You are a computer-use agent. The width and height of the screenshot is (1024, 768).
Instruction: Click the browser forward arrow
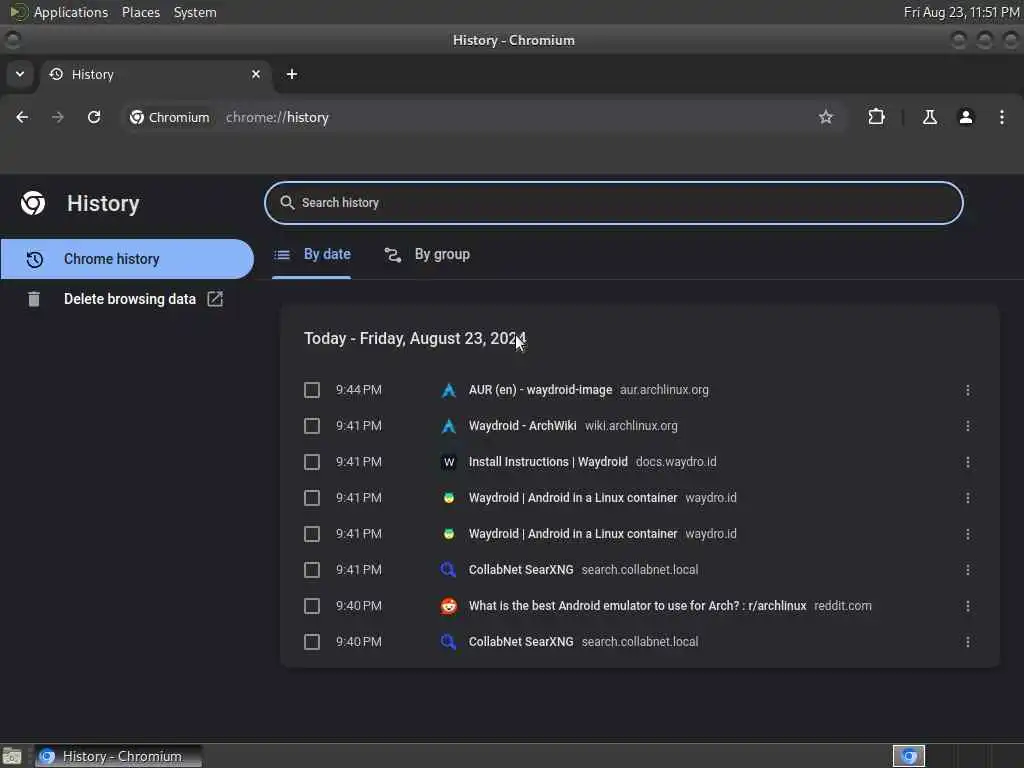point(57,117)
